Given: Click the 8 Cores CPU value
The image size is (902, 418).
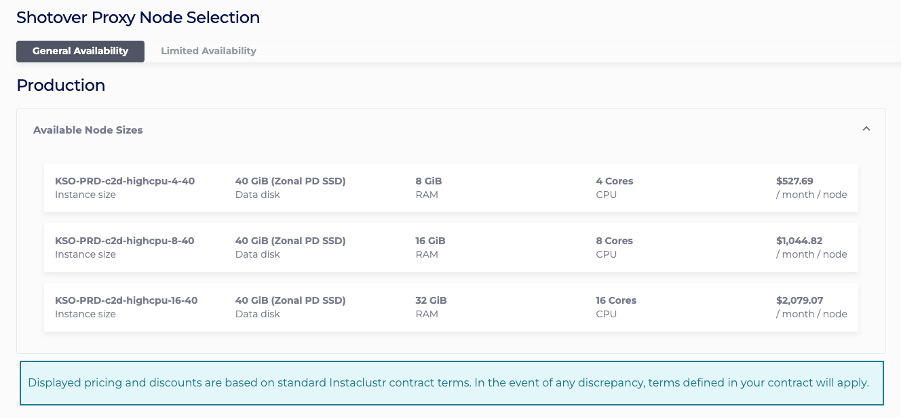Looking at the screenshot, I should 614,241.
